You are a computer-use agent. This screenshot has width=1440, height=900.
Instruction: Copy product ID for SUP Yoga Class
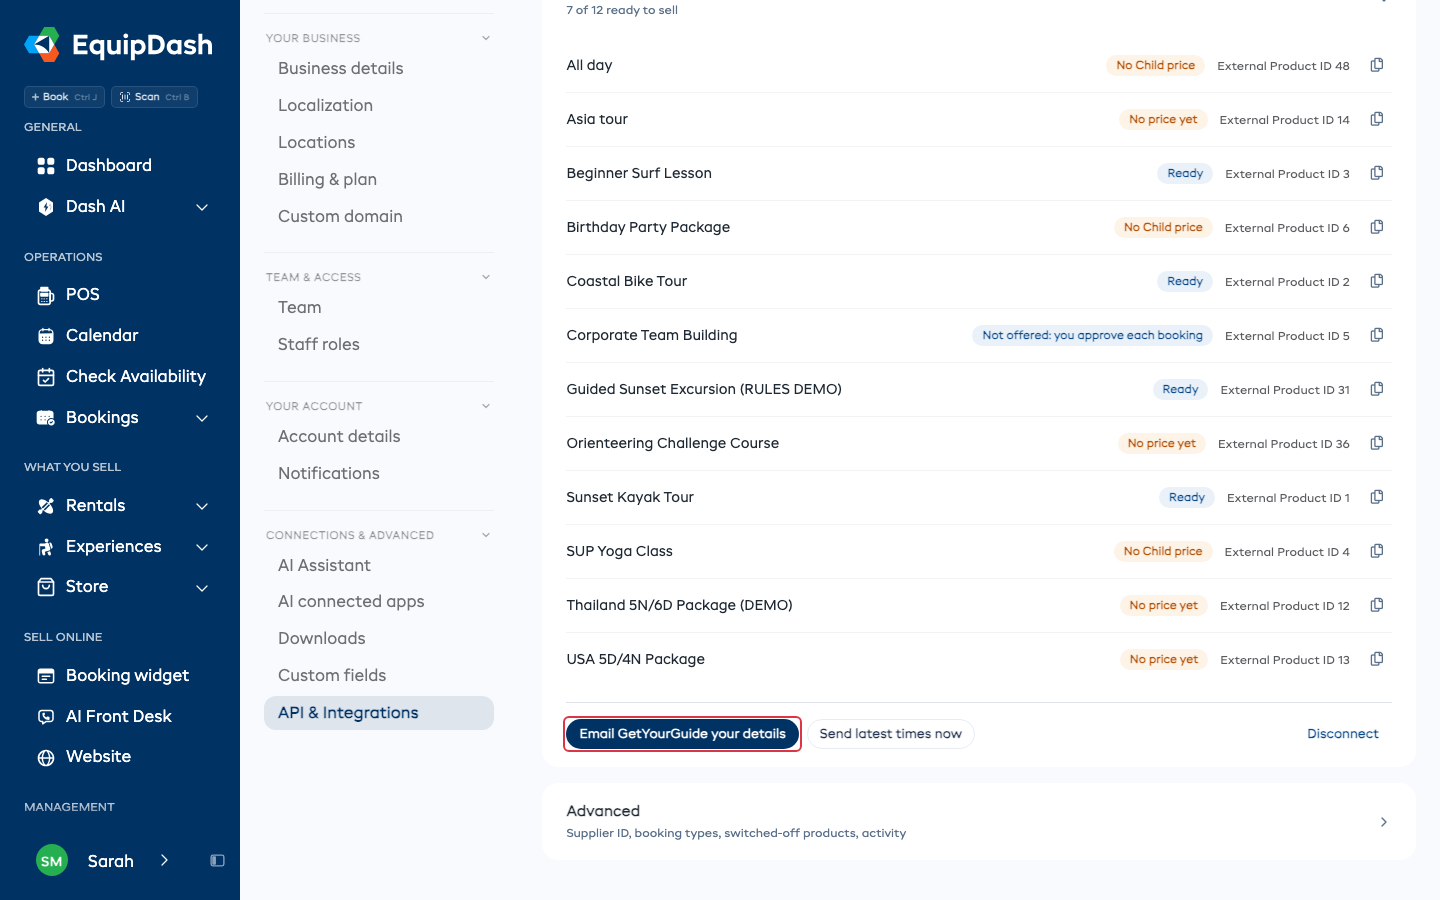(x=1377, y=551)
